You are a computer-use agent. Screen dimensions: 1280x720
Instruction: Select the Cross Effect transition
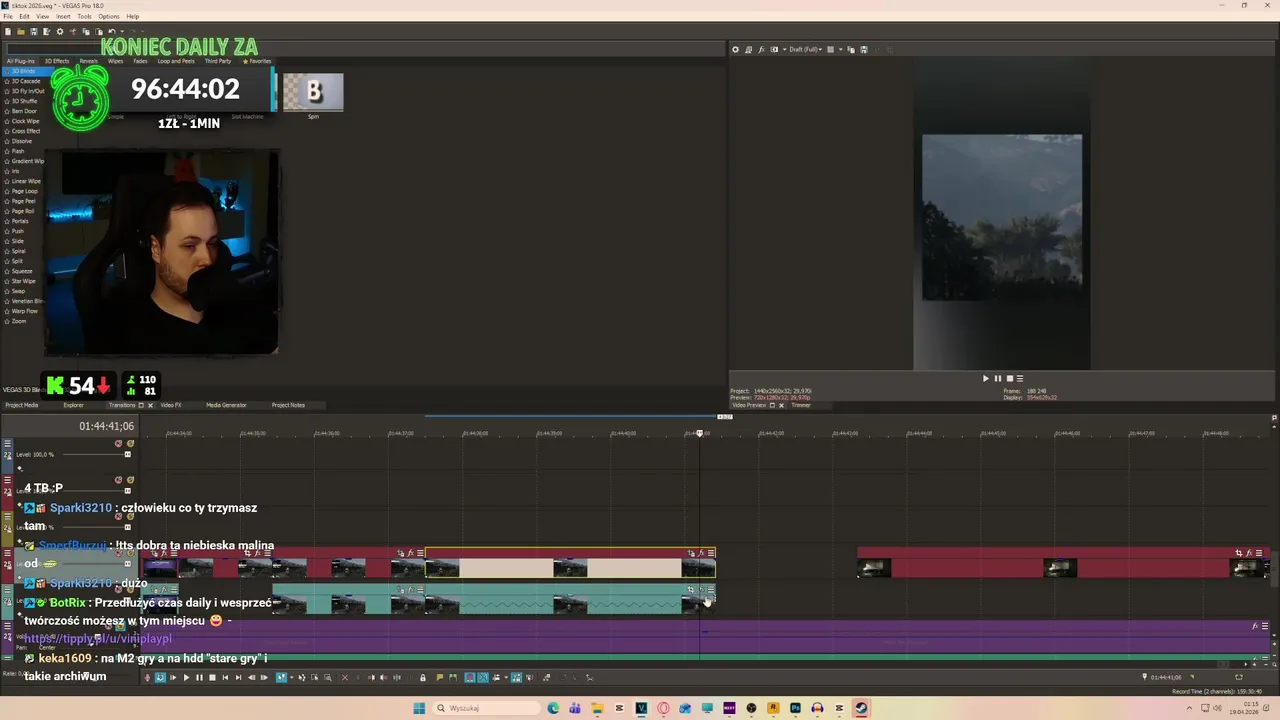pos(26,131)
